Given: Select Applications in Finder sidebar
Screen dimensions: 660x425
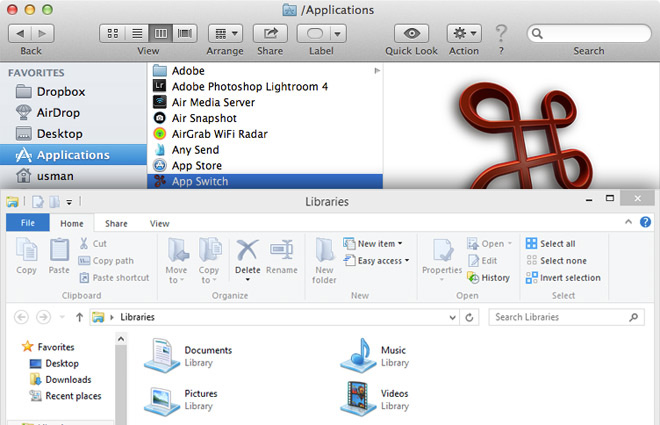Looking at the screenshot, I should click(73, 155).
